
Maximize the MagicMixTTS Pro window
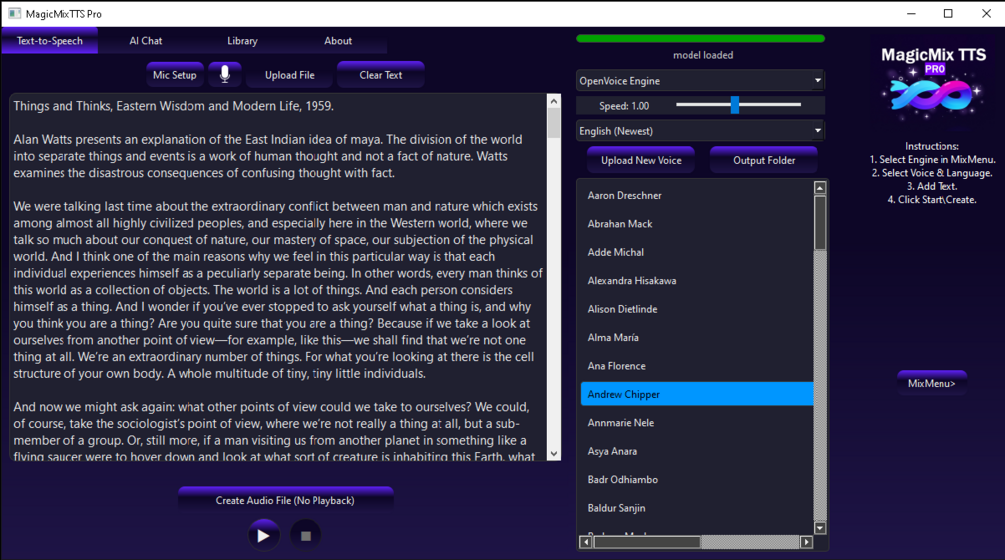(948, 13)
